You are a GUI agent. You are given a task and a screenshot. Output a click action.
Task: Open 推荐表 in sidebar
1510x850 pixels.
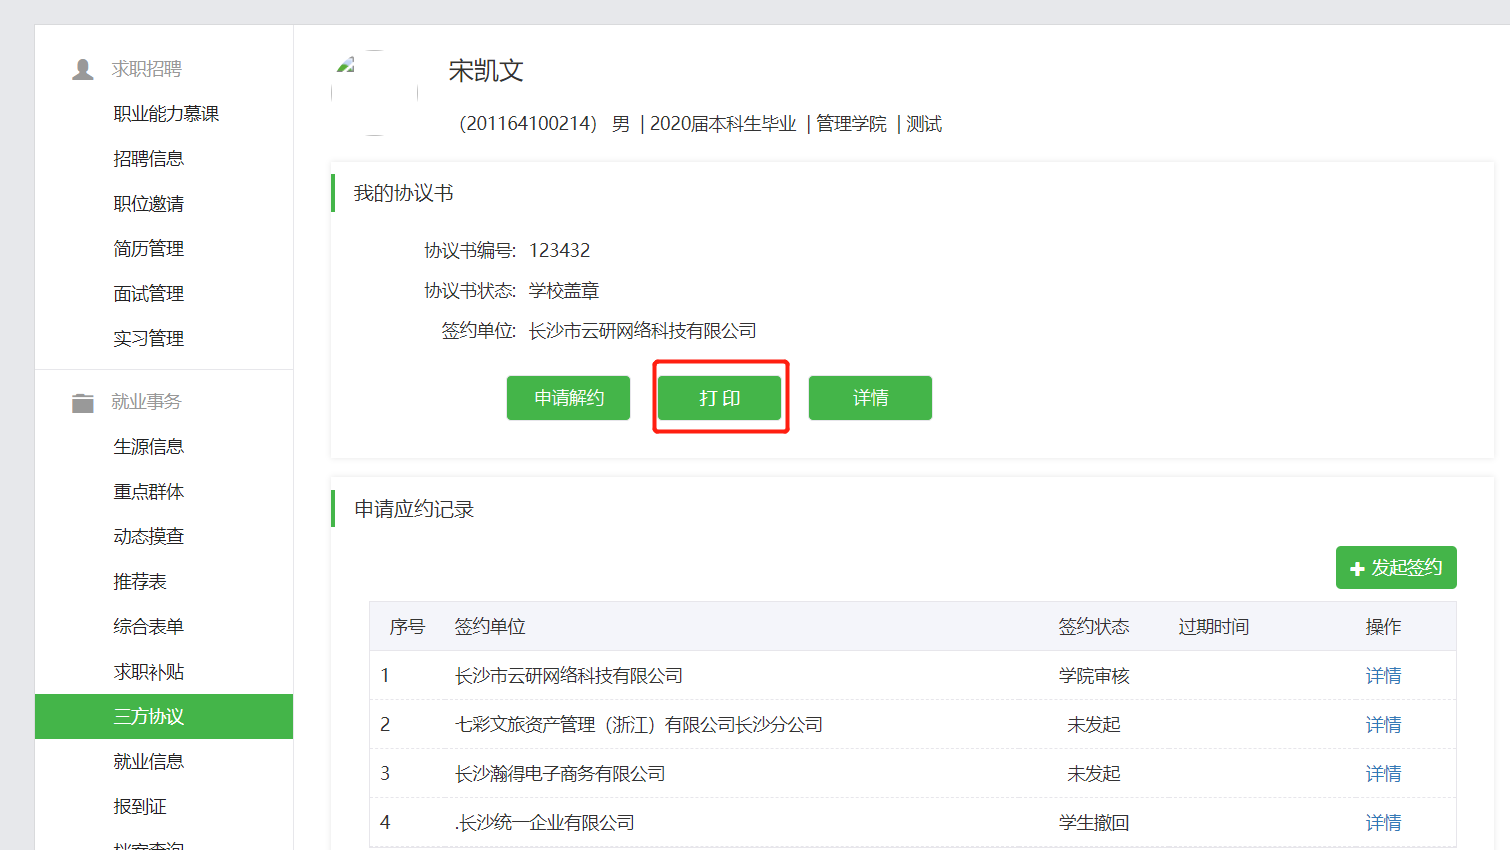(140, 582)
